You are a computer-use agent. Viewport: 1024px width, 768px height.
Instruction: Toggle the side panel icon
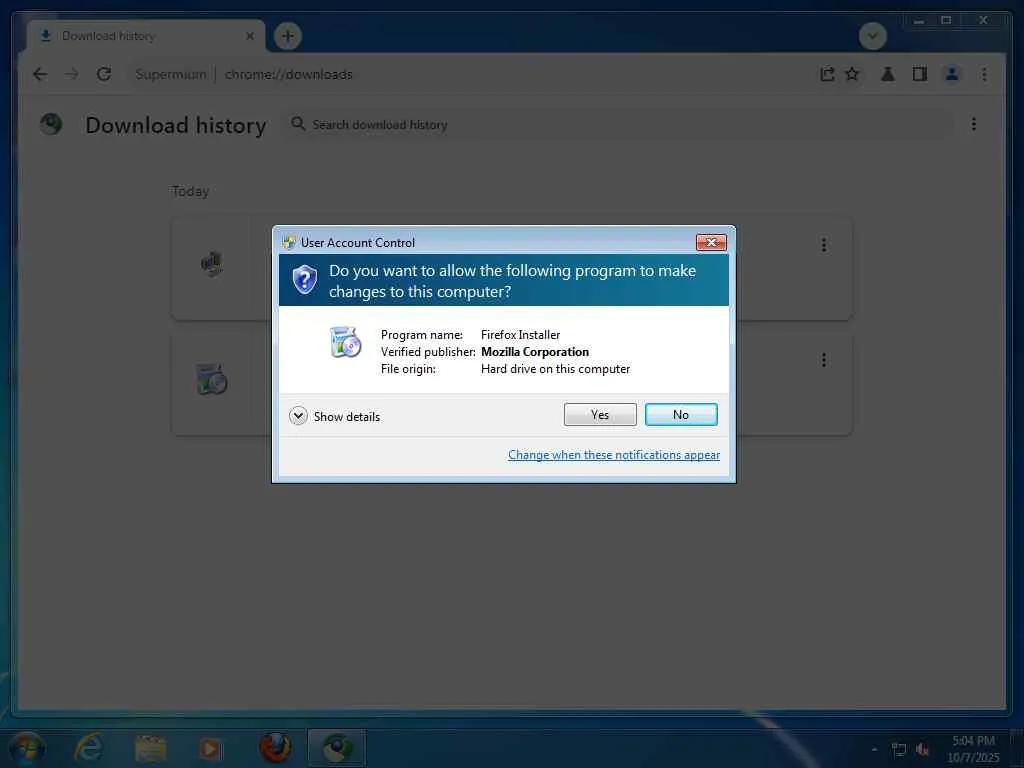pyautogui.click(x=920, y=74)
